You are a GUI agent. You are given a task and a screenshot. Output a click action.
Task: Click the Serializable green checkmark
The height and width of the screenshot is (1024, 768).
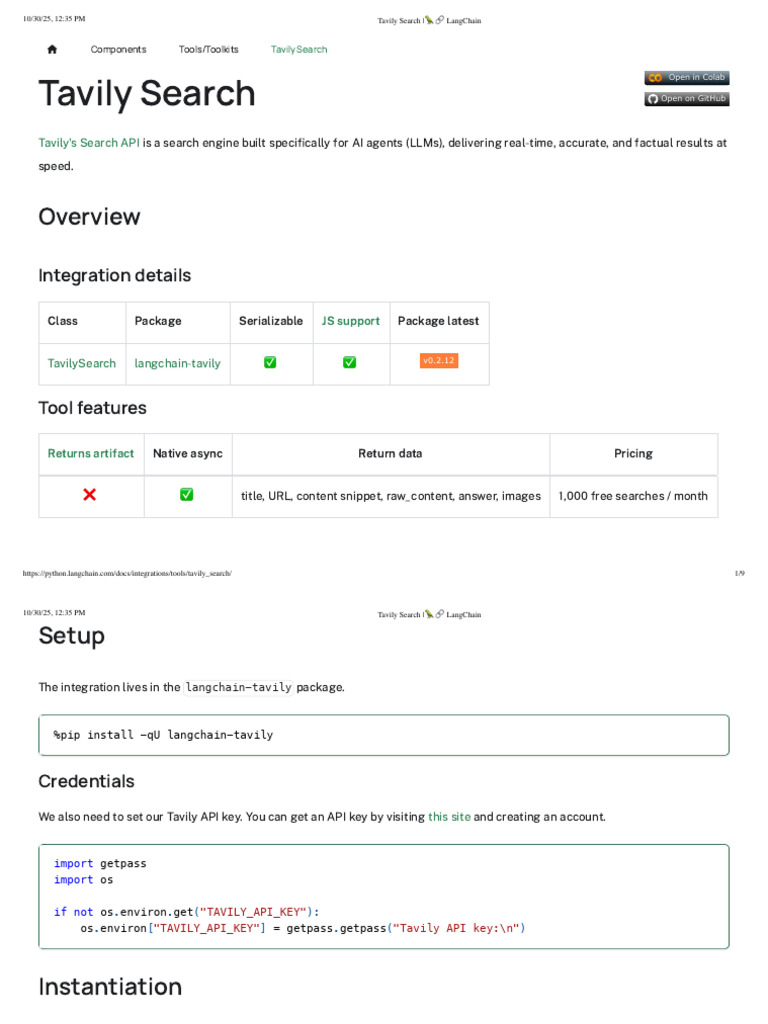click(x=270, y=362)
